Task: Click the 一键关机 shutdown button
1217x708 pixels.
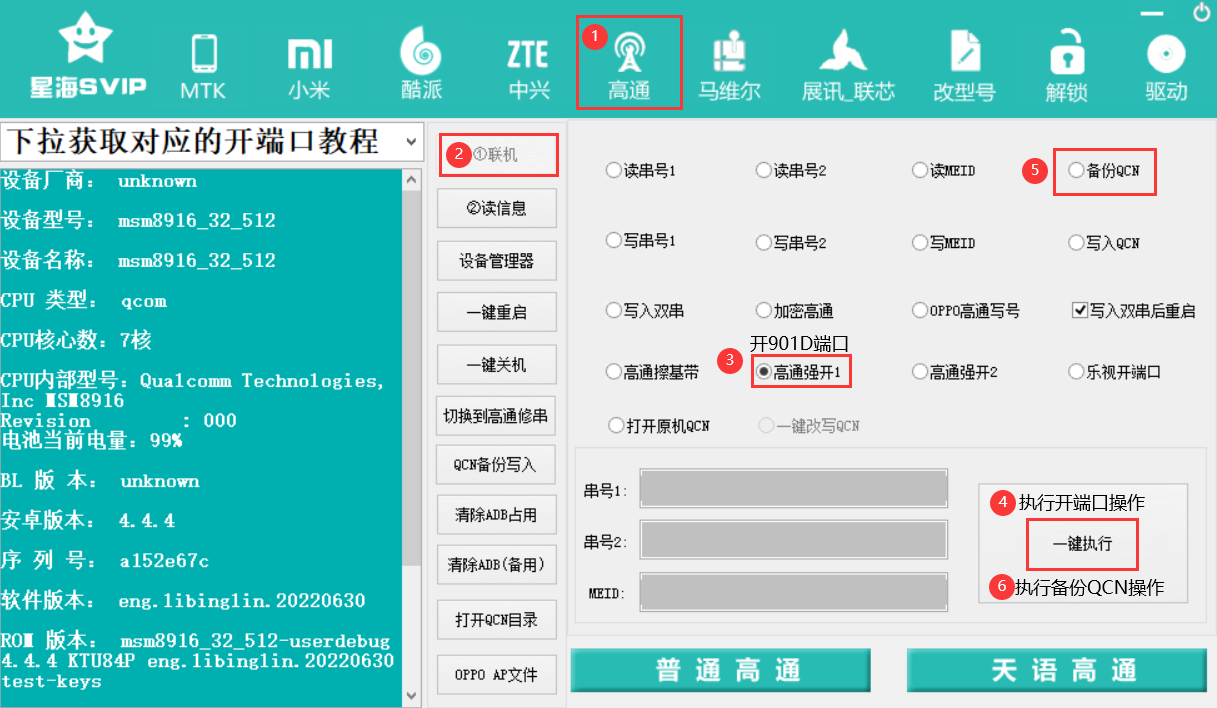Action: pyautogui.click(x=497, y=365)
